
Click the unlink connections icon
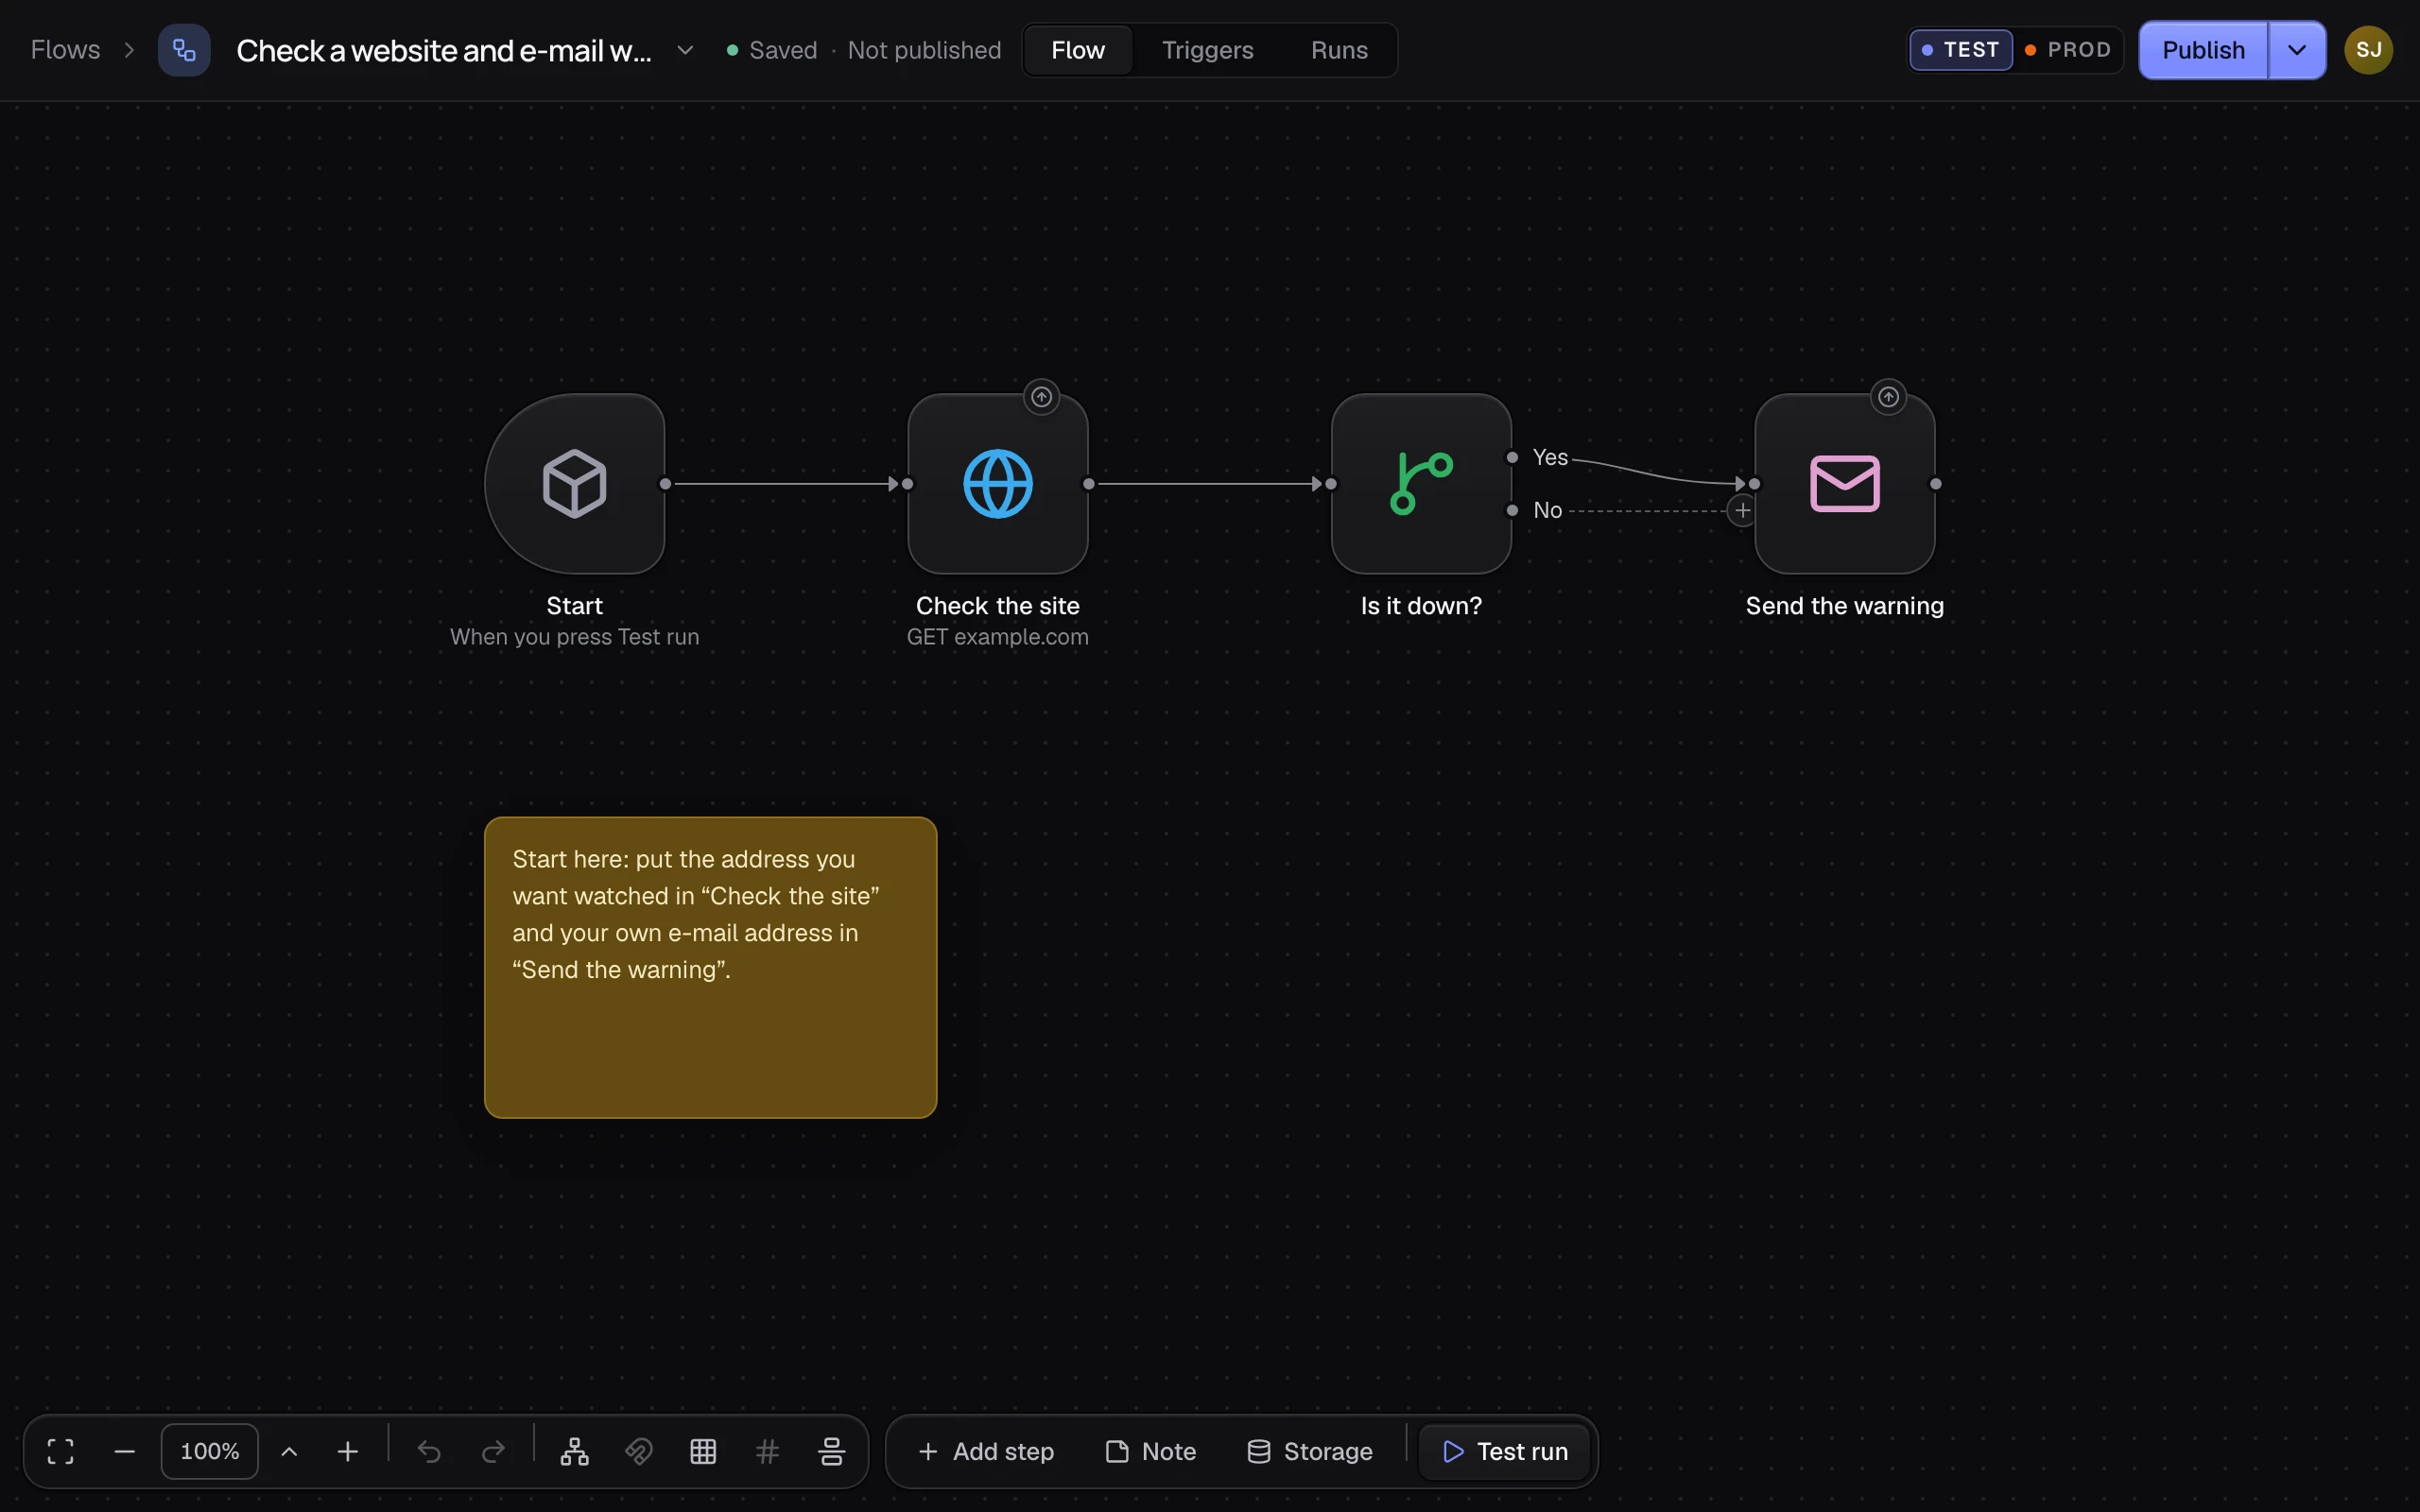click(638, 1451)
